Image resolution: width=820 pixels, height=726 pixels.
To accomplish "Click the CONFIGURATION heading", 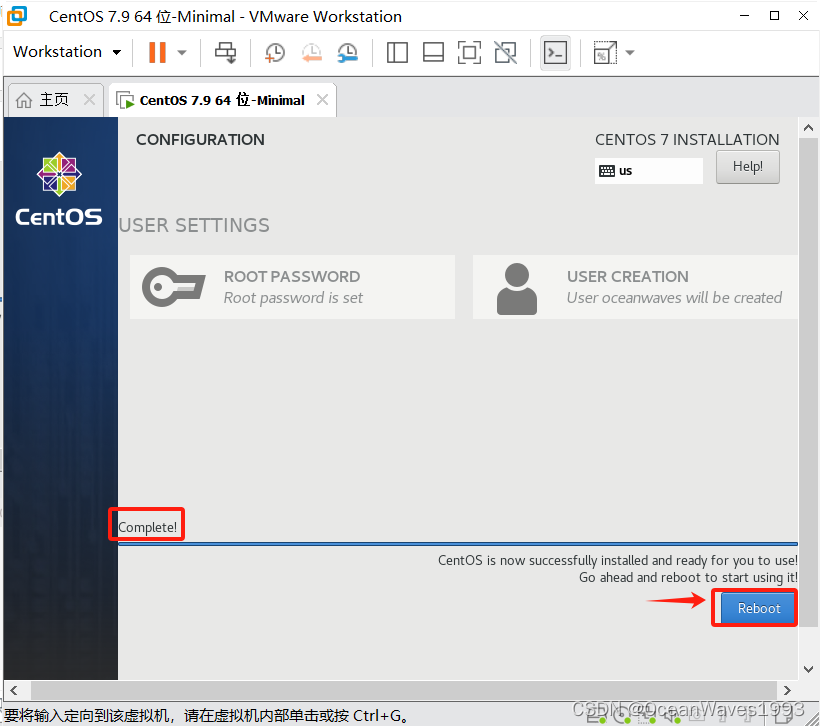I will pyautogui.click(x=200, y=140).
